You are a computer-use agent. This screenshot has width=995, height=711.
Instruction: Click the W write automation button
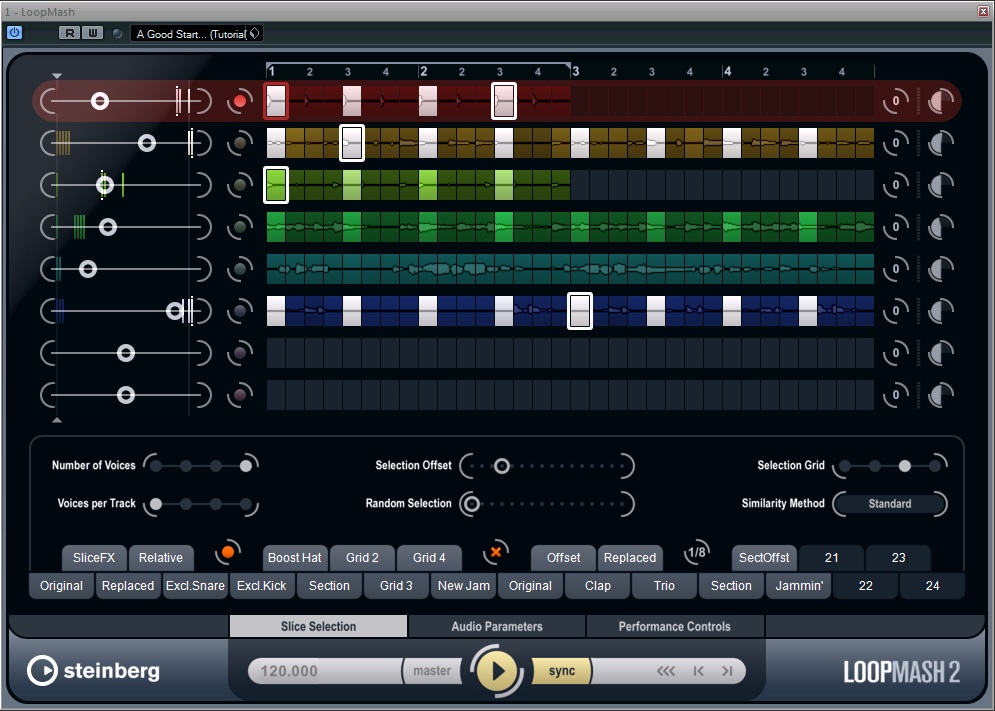pyautogui.click(x=93, y=33)
